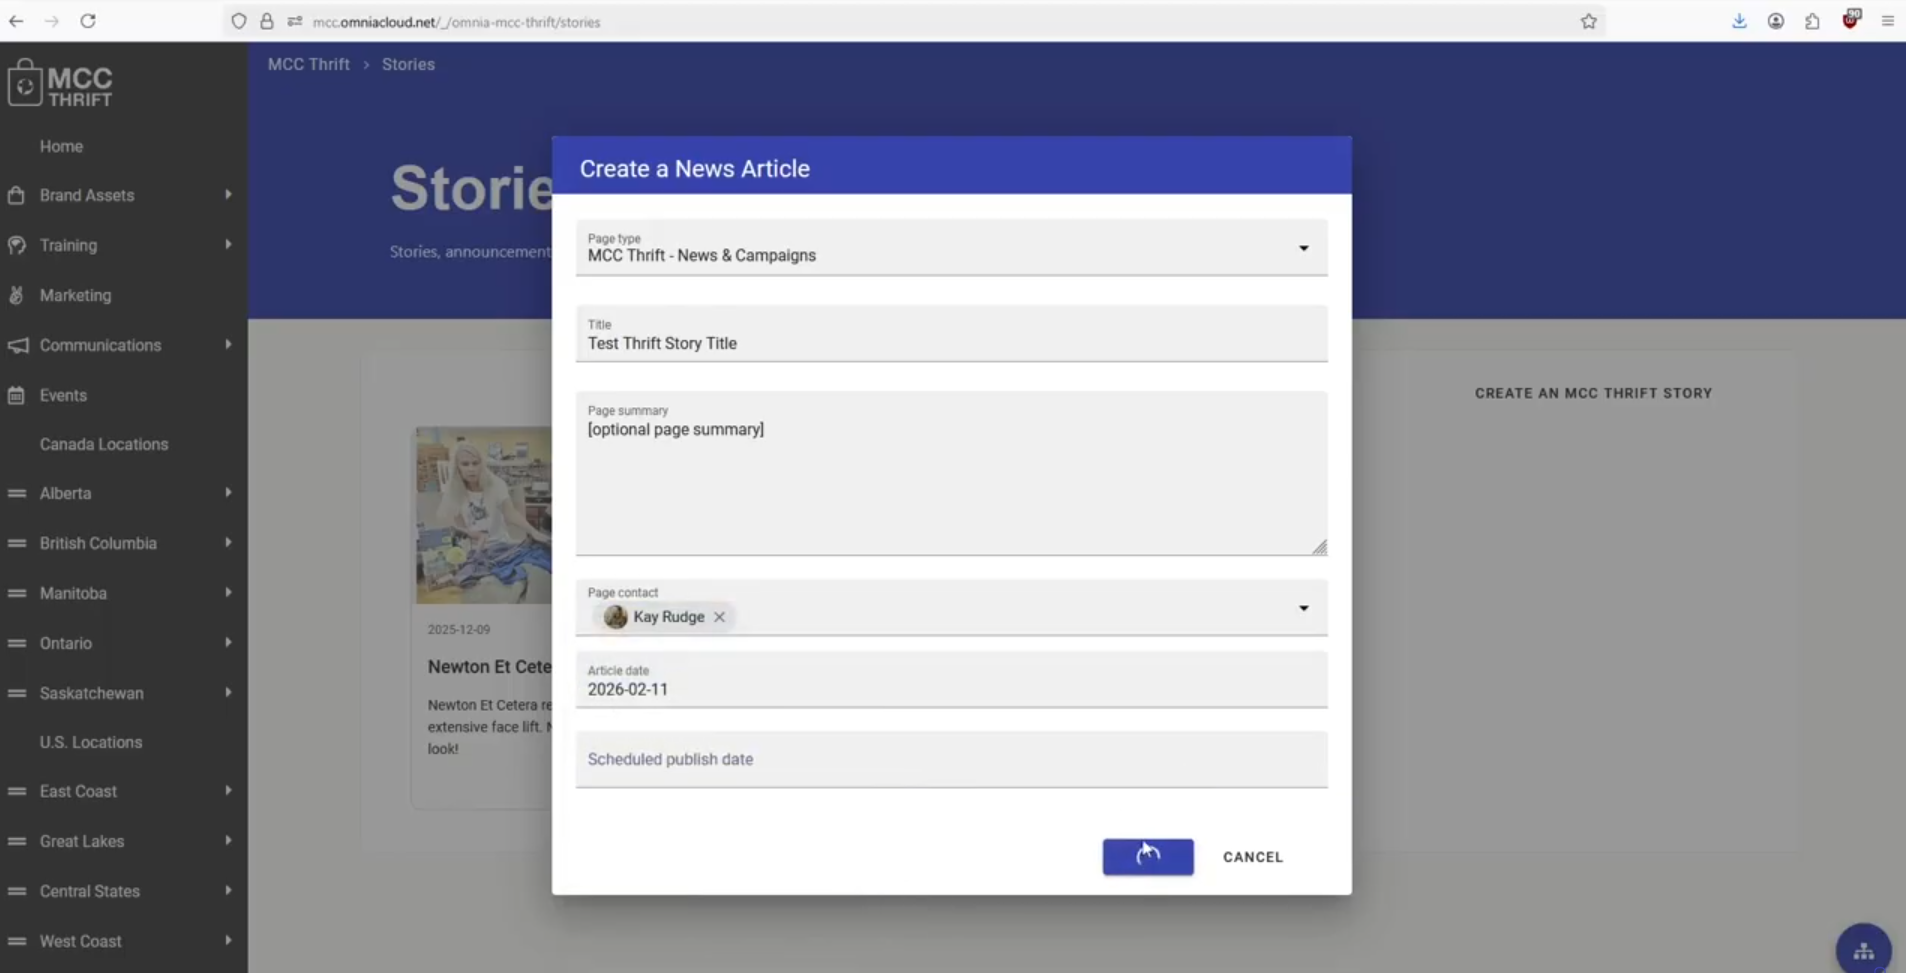1906x973 pixels.
Task: Remove Kay Rudge from Page contact
Action: click(719, 617)
